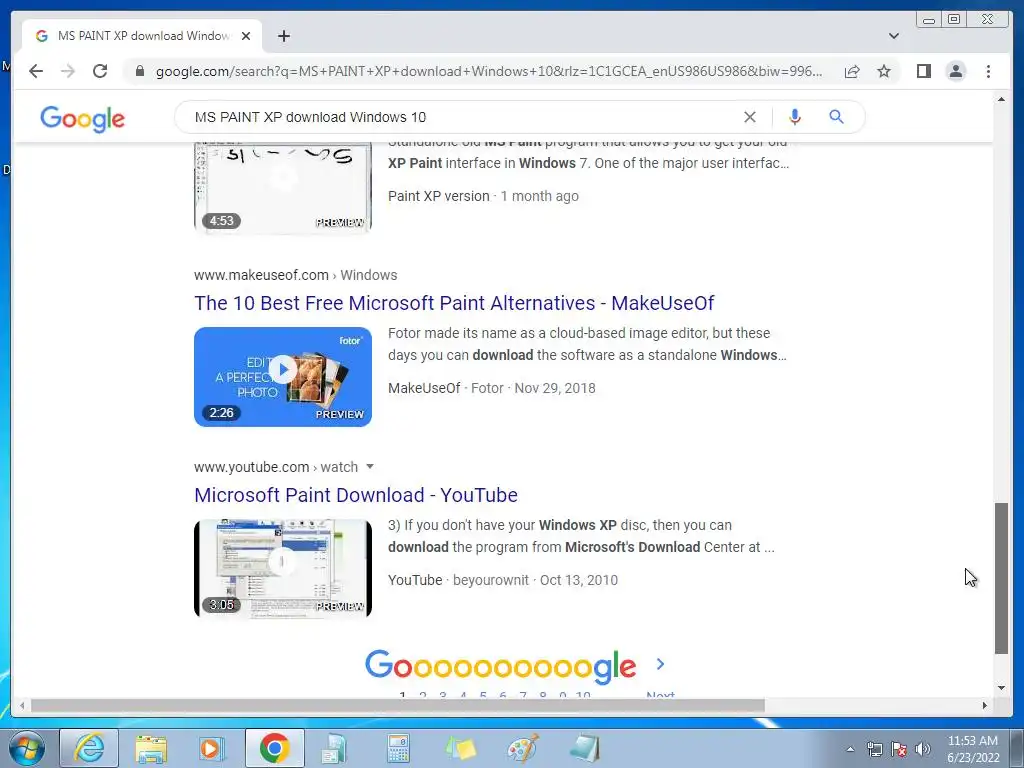
Task: Click 'YouTube · beyourownit · Oct 13, 2010' text
Action: 503,580
